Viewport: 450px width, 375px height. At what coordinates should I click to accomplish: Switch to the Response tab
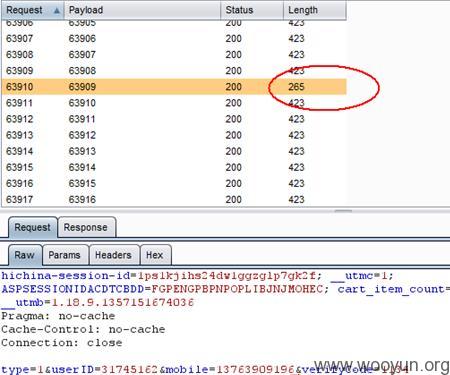(x=86, y=227)
